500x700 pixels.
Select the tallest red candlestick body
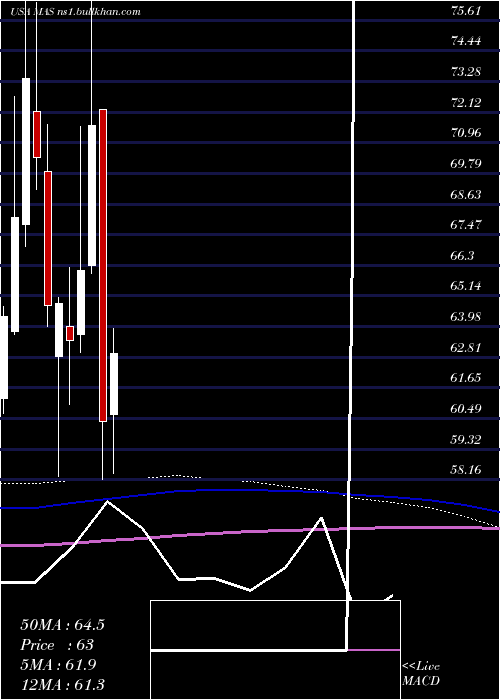click(103, 265)
